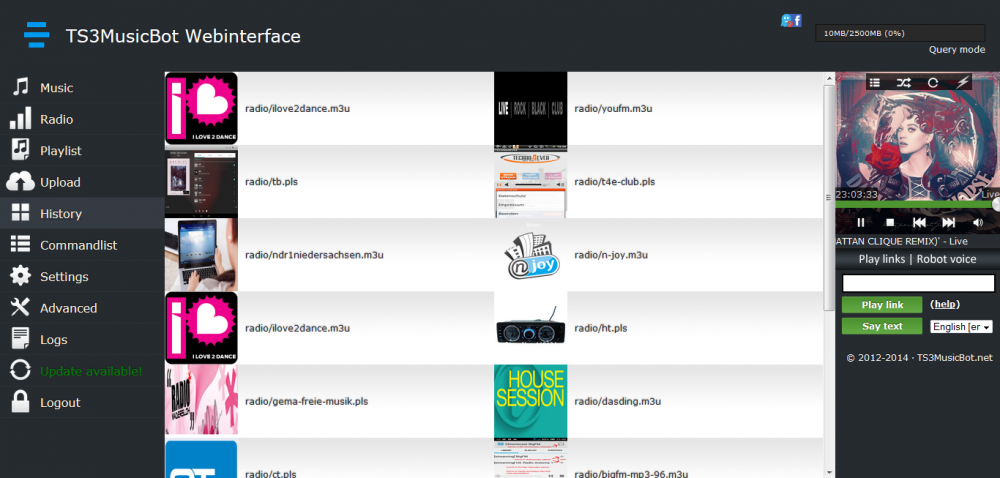
Task: Focus the play link text field
Action: pos(918,283)
